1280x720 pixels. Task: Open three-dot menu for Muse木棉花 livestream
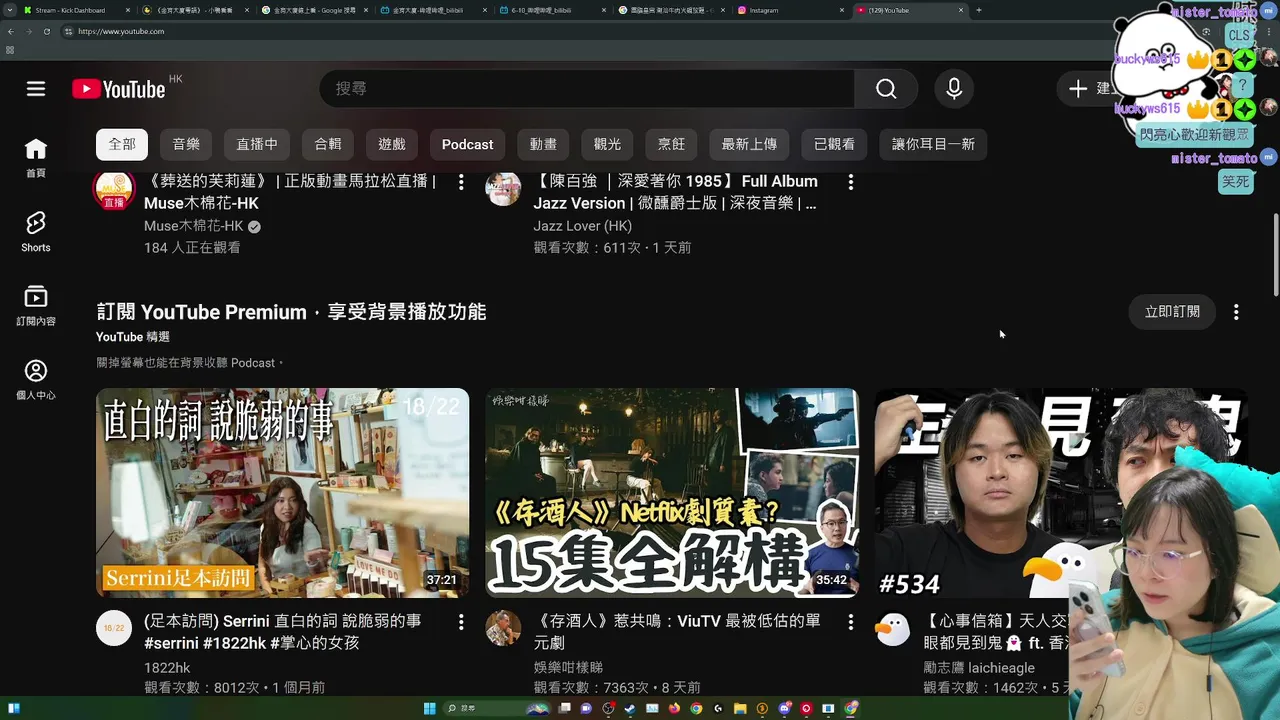click(461, 182)
